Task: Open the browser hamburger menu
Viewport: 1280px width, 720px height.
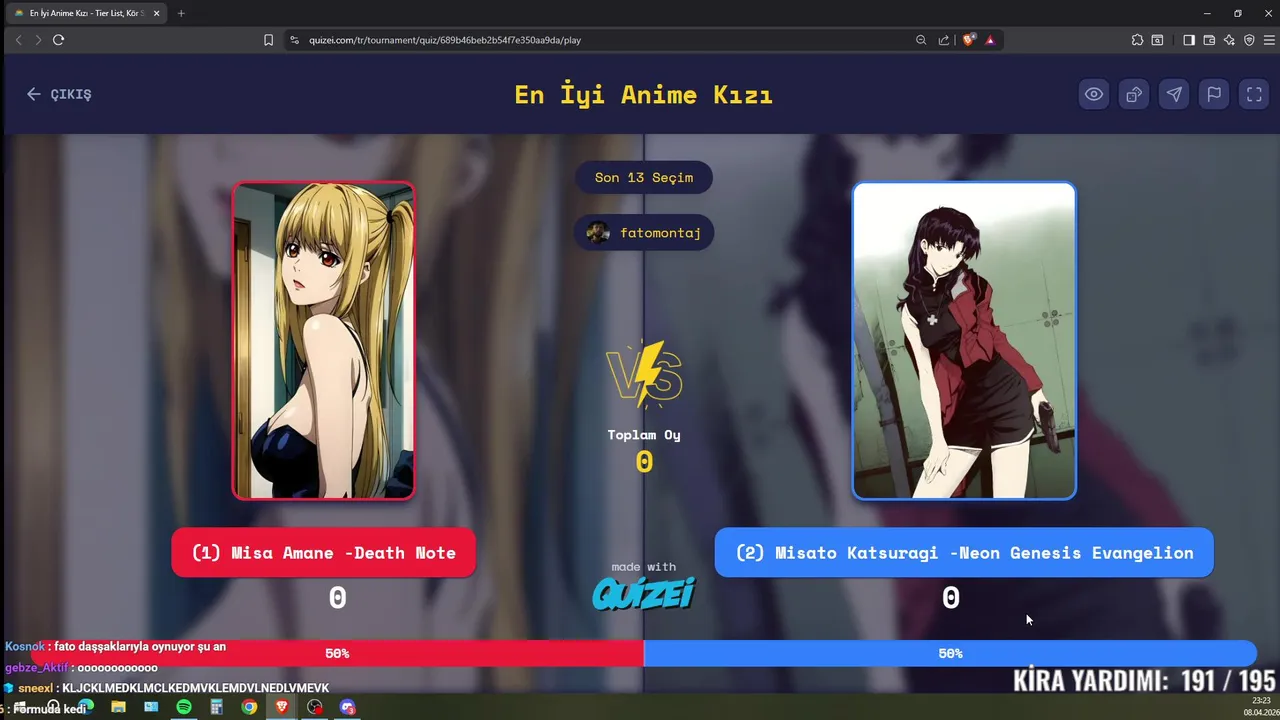Action: pyautogui.click(x=1267, y=40)
